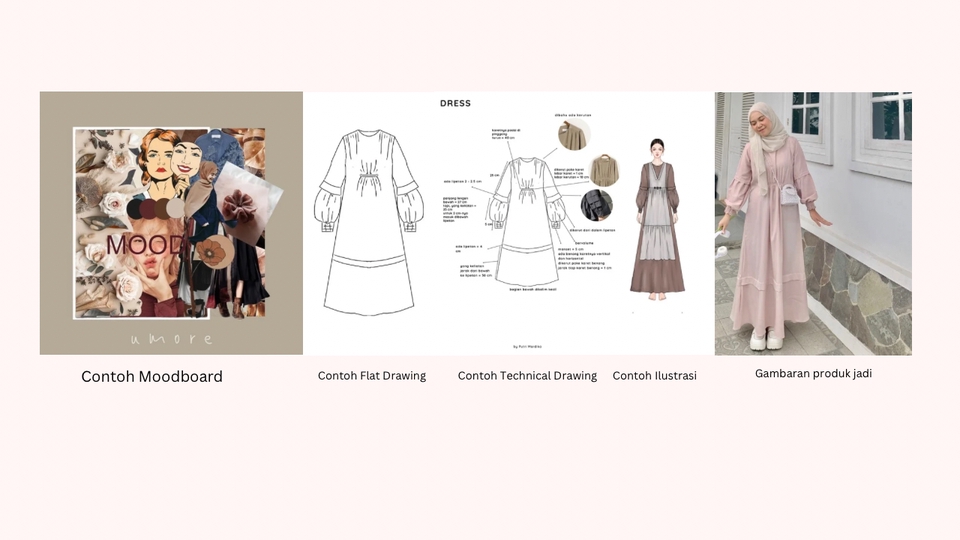Click the black fabric detail circle
Image resolution: width=960 pixels, height=540 pixels.
[x=597, y=205]
